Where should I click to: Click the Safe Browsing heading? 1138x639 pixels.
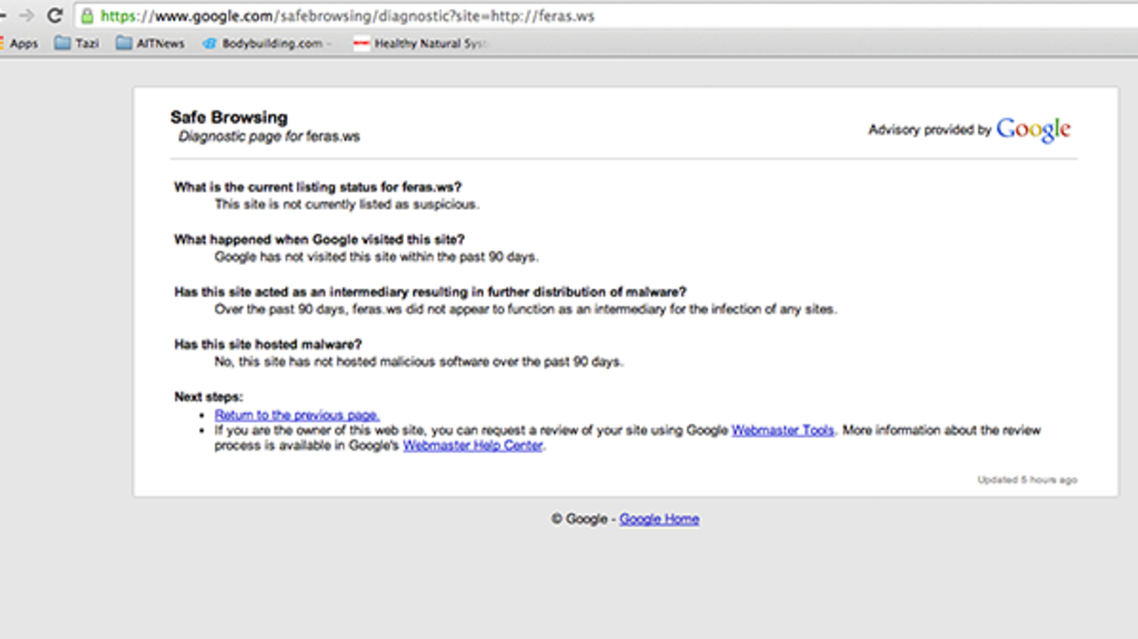click(229, 117)
